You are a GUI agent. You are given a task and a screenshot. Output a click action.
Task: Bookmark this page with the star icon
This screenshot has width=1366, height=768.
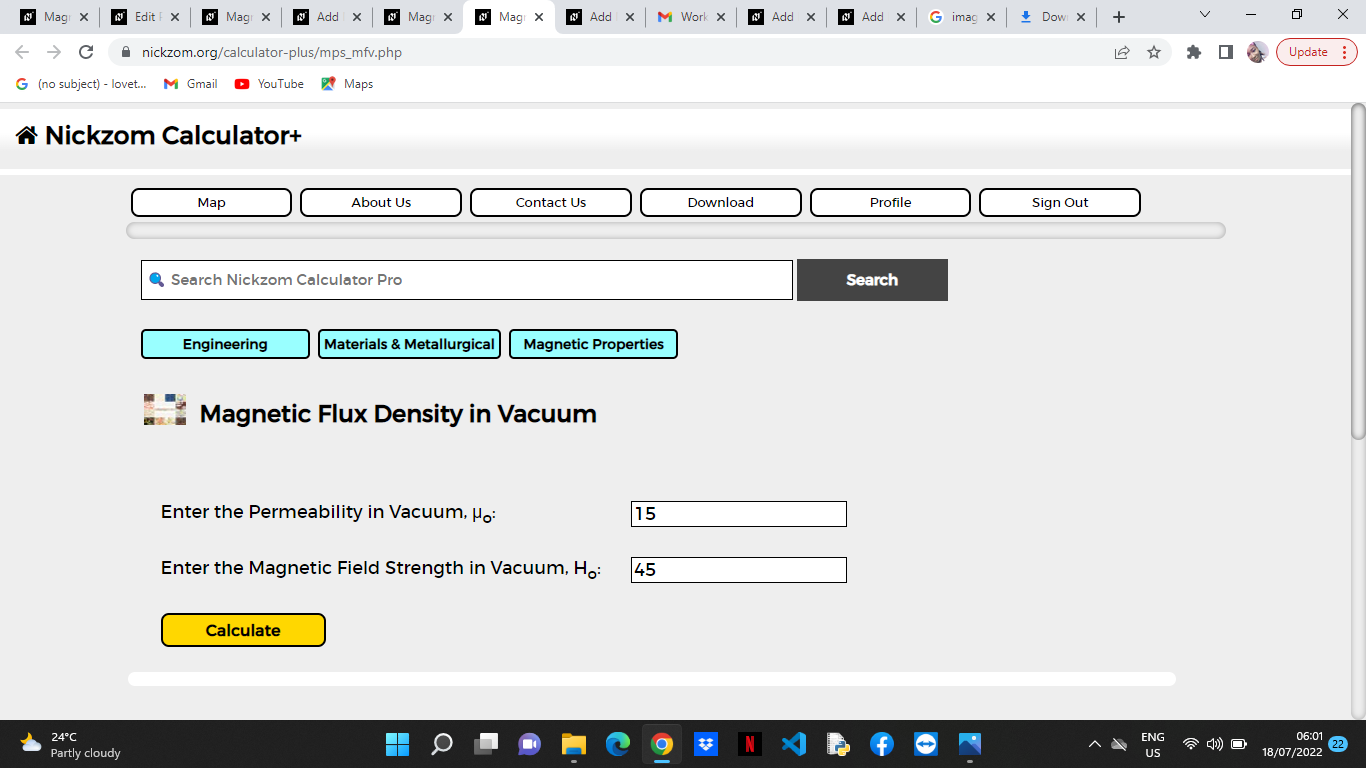(1154, 52)
